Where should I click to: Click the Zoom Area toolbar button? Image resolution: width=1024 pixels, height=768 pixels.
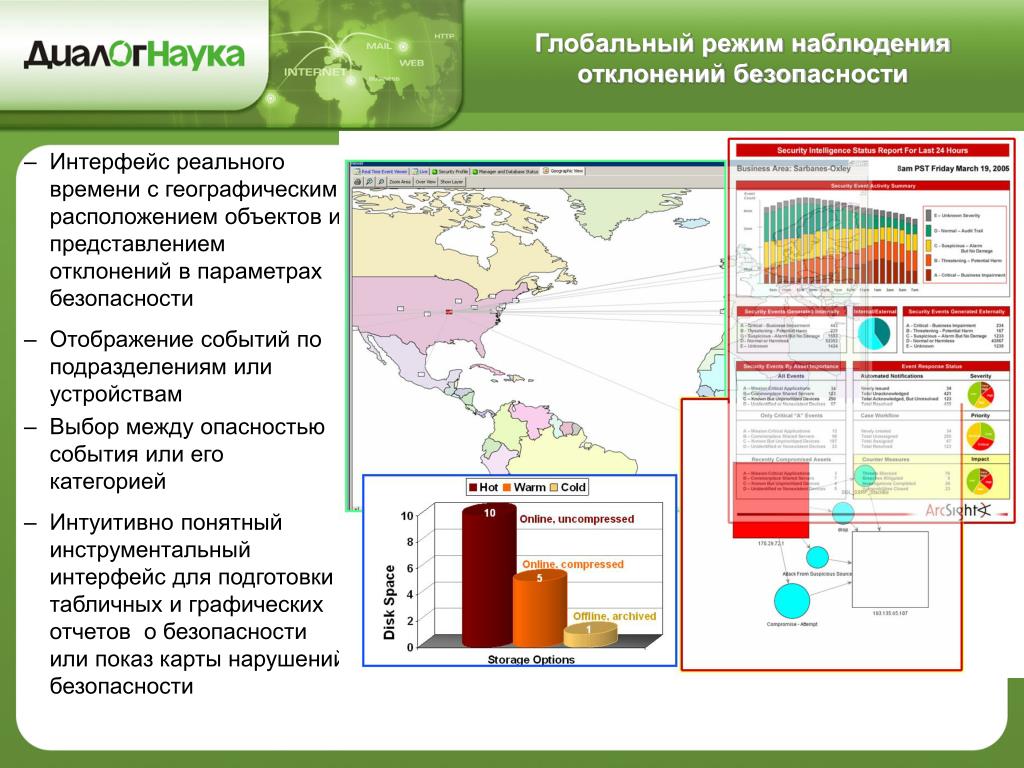pos(400,182)
